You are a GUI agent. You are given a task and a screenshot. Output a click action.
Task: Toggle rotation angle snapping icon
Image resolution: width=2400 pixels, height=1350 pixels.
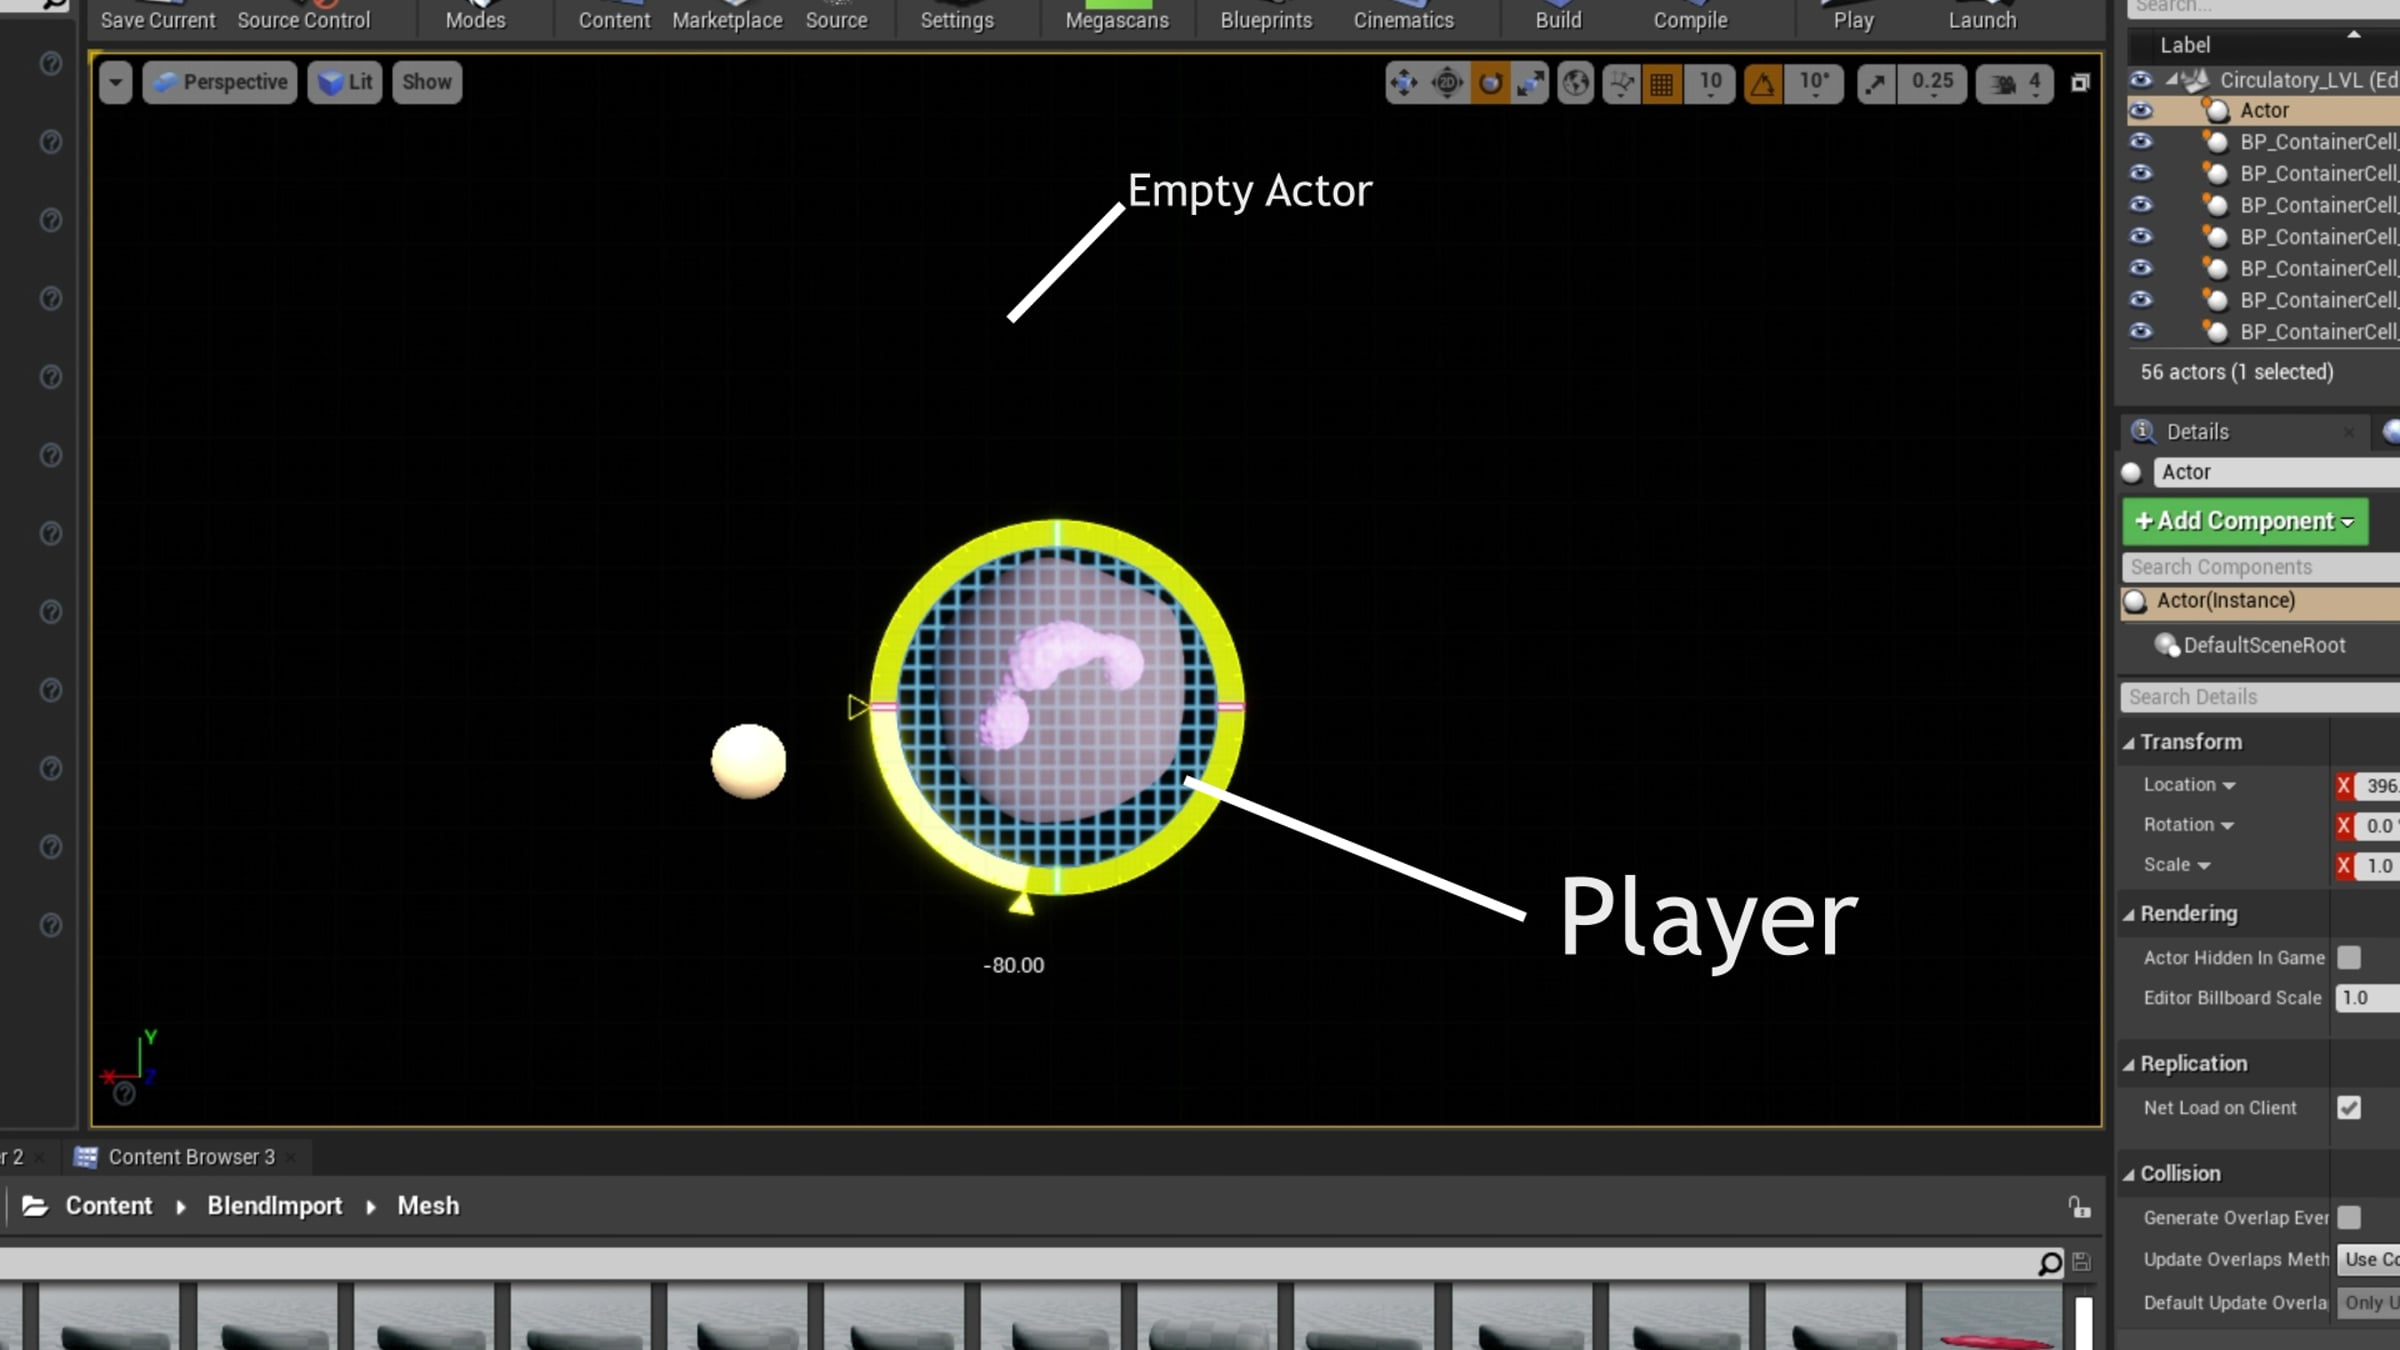tap(1764, 83)
